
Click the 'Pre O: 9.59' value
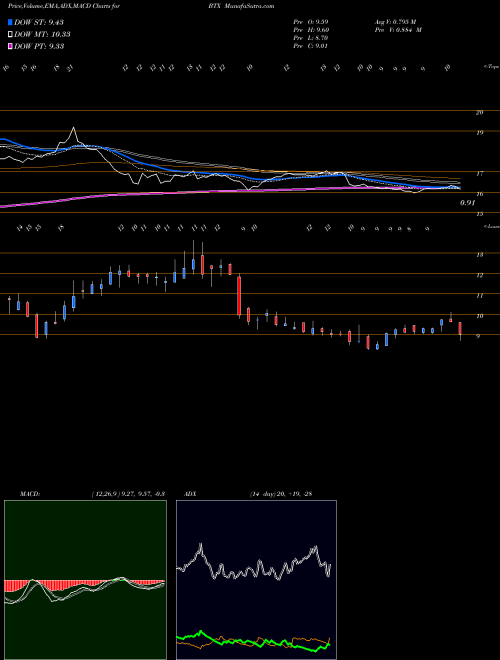click(311, 22)
